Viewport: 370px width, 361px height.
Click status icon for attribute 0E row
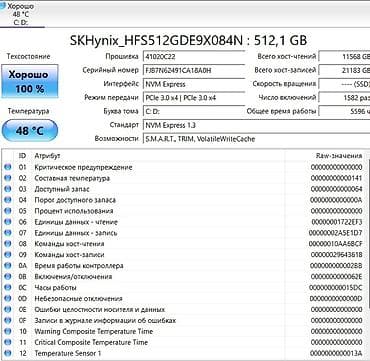pos(7,309)
